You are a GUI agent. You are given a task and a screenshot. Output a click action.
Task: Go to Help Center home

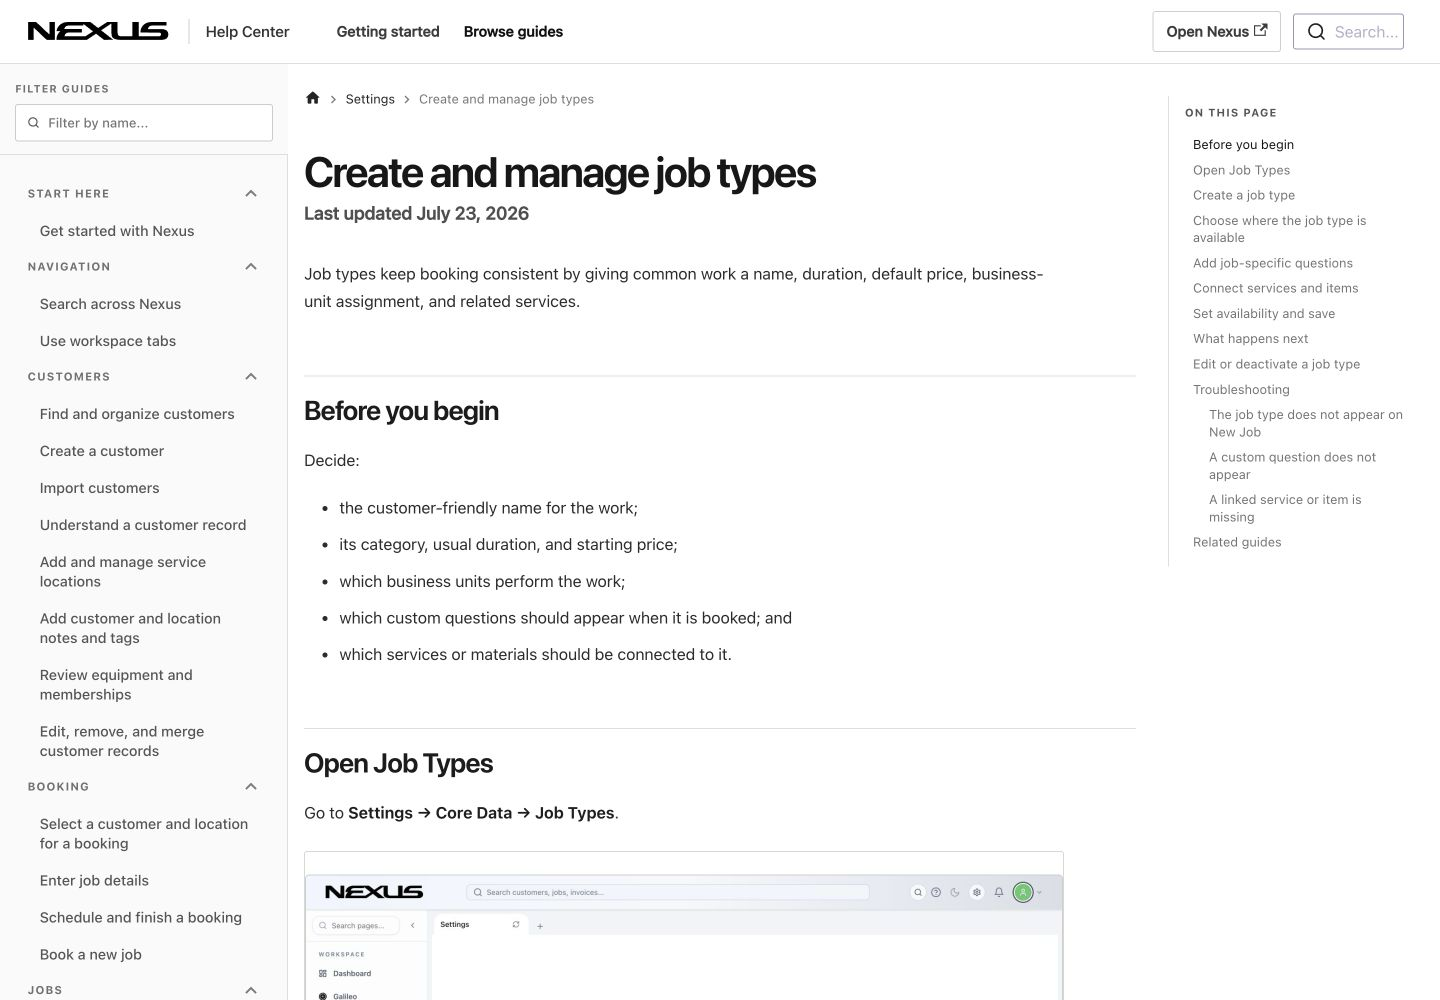(247, 32)
